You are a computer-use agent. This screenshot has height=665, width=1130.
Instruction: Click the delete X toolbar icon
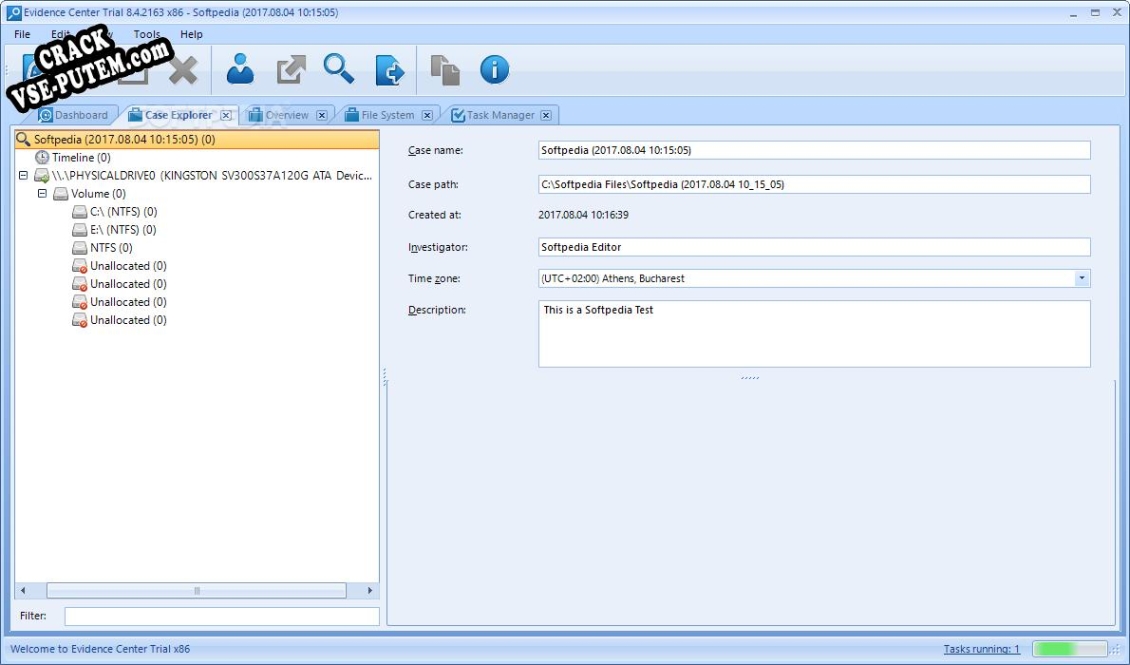[183, 71]
